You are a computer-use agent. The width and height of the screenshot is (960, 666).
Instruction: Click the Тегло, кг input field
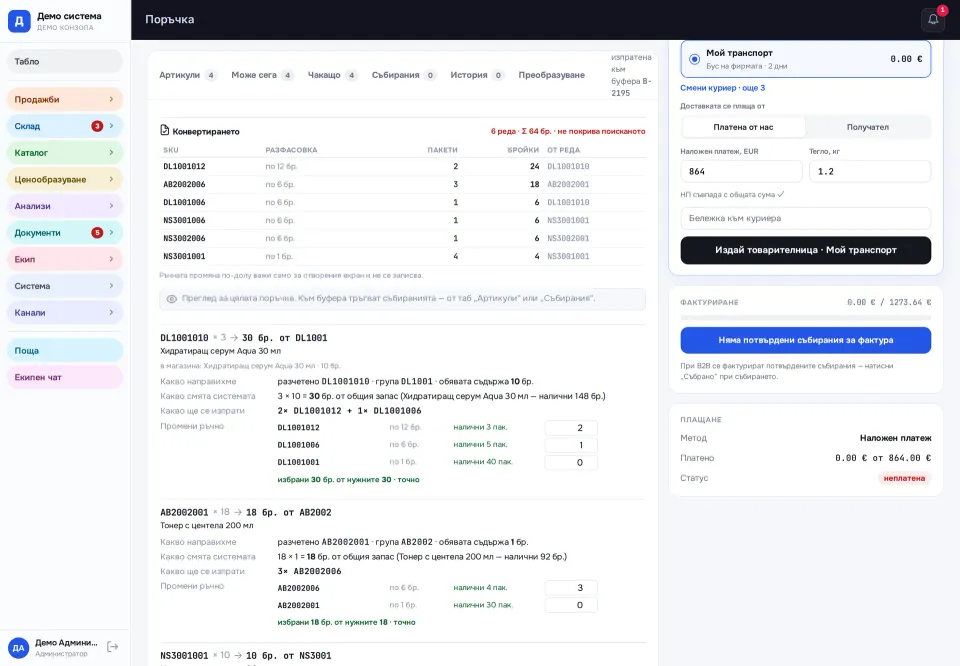870,171
